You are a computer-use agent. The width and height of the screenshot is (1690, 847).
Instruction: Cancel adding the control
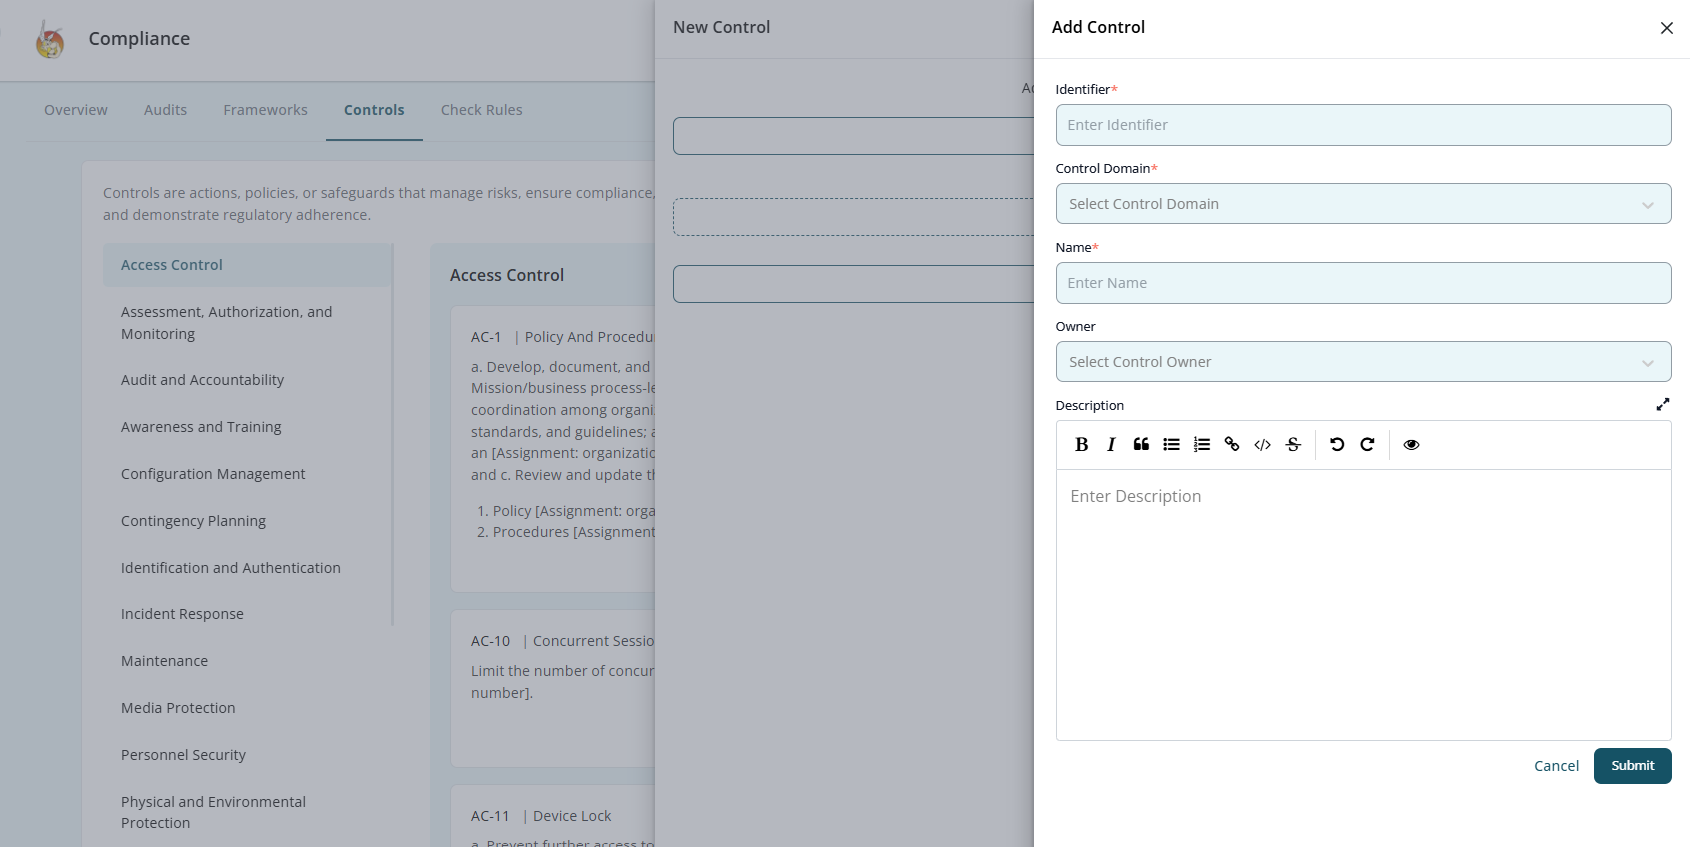coord(1556,766)
